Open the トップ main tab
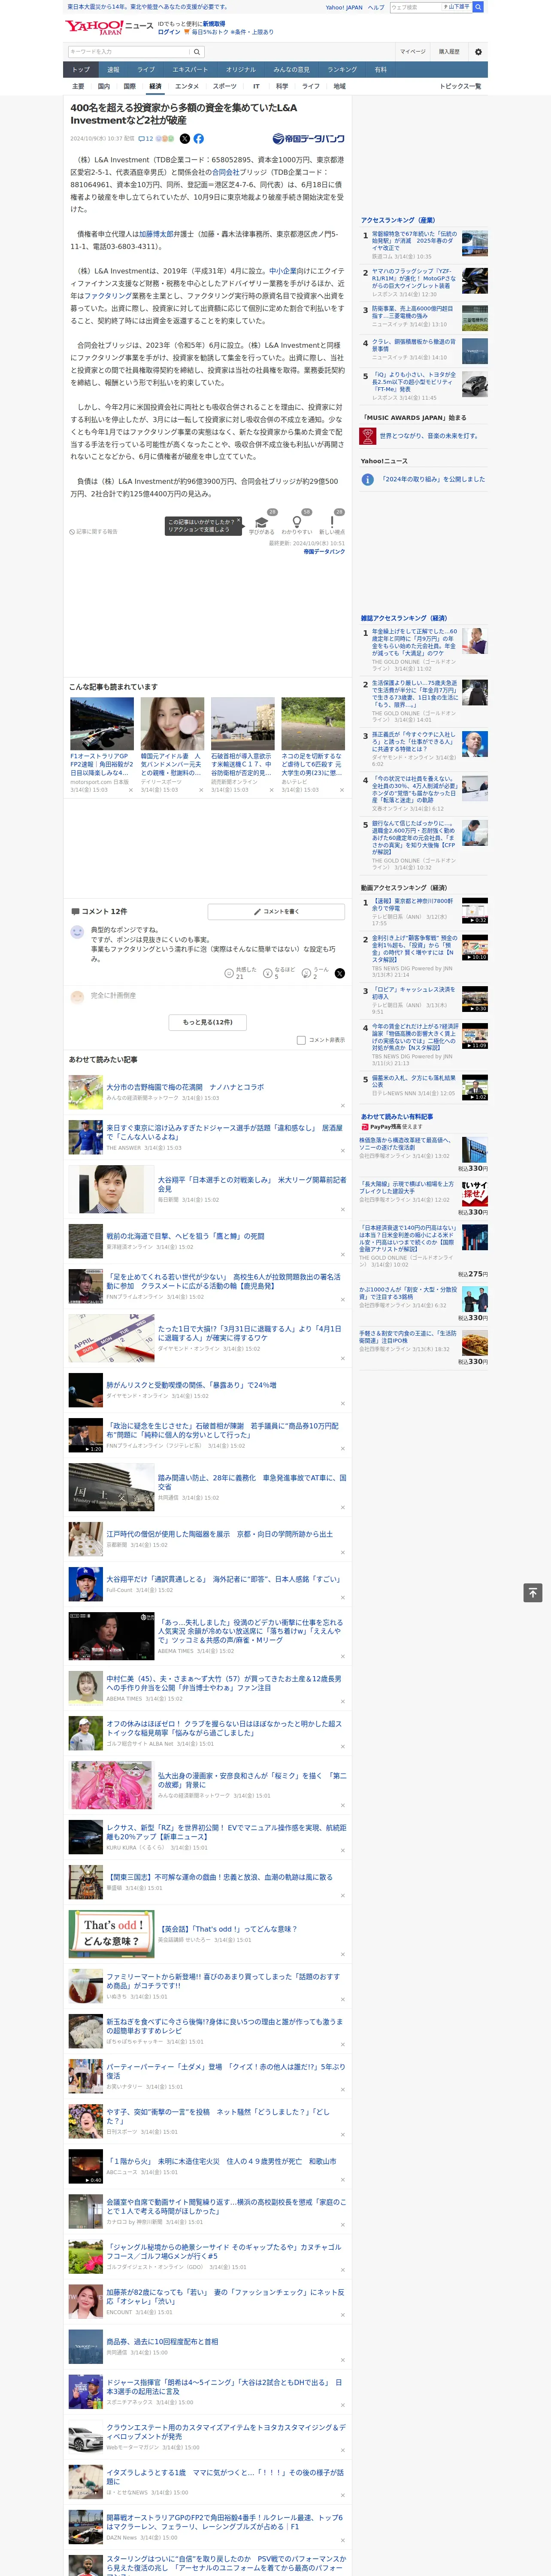This screenshot has height=2576, width=551. coord(81,70)
